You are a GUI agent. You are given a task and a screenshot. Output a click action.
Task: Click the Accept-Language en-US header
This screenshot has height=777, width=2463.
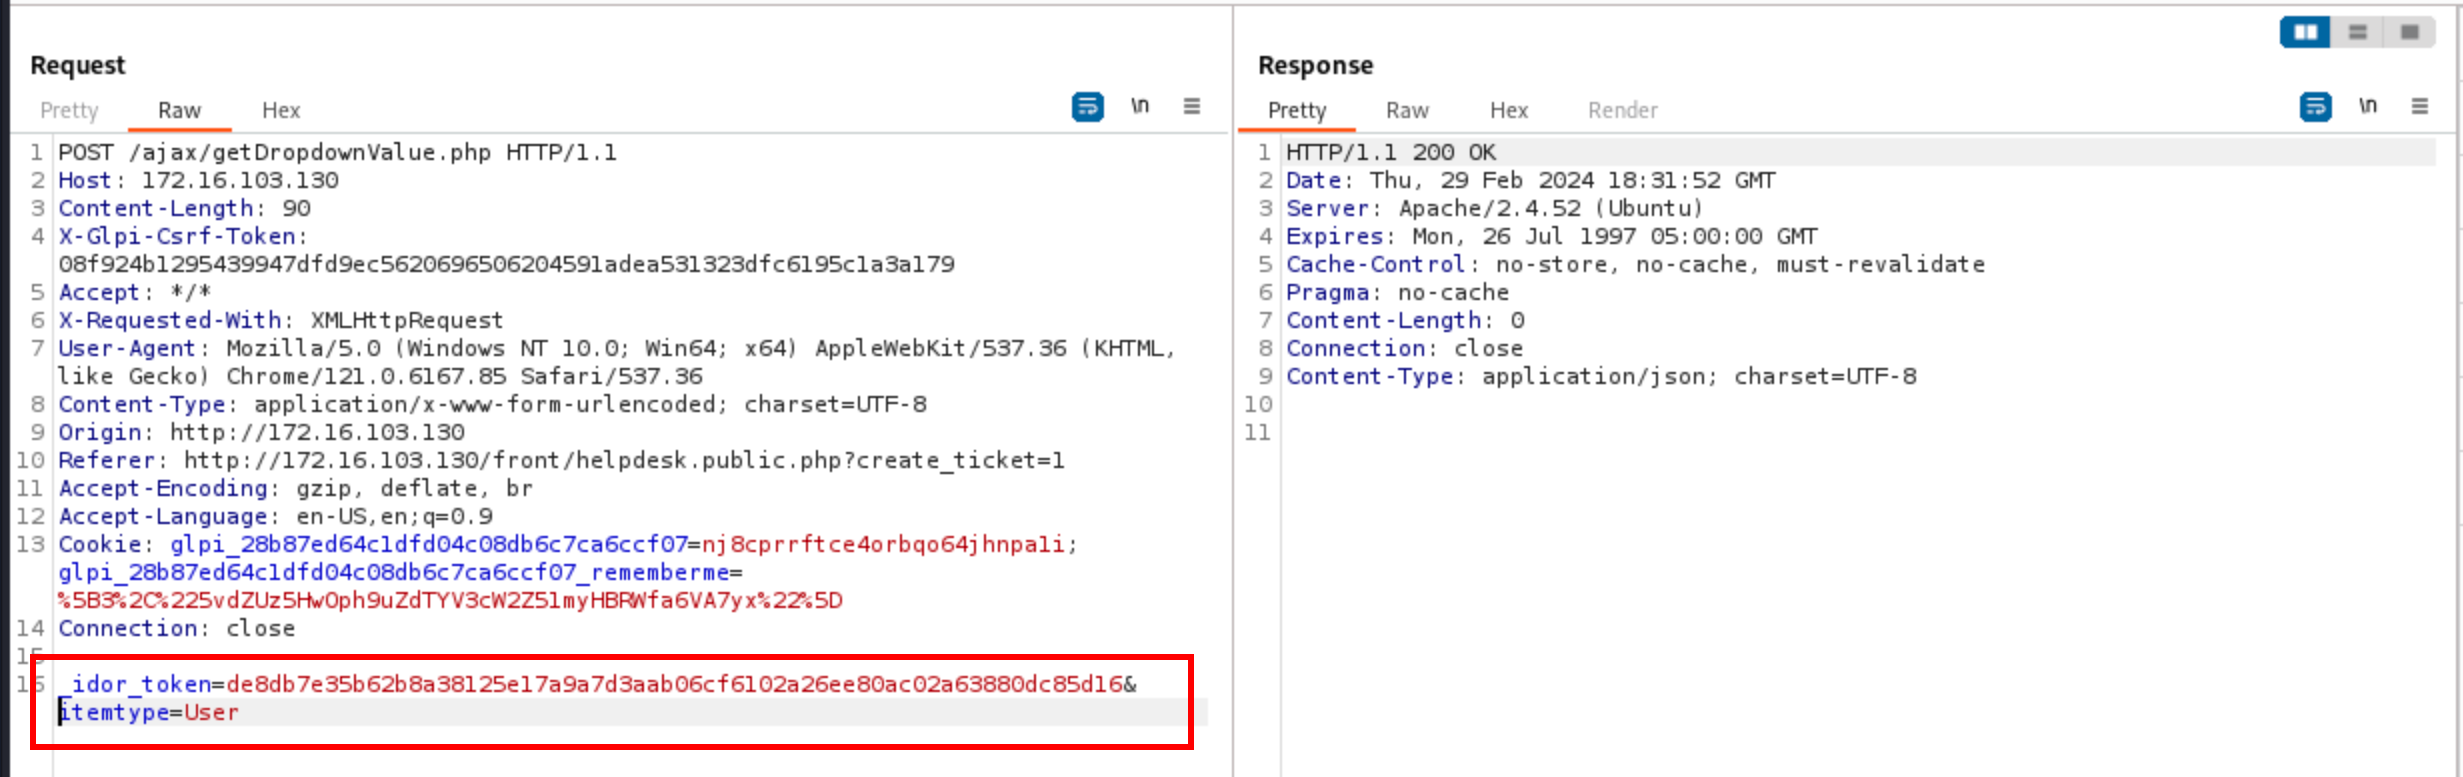[x=275, y=516]
